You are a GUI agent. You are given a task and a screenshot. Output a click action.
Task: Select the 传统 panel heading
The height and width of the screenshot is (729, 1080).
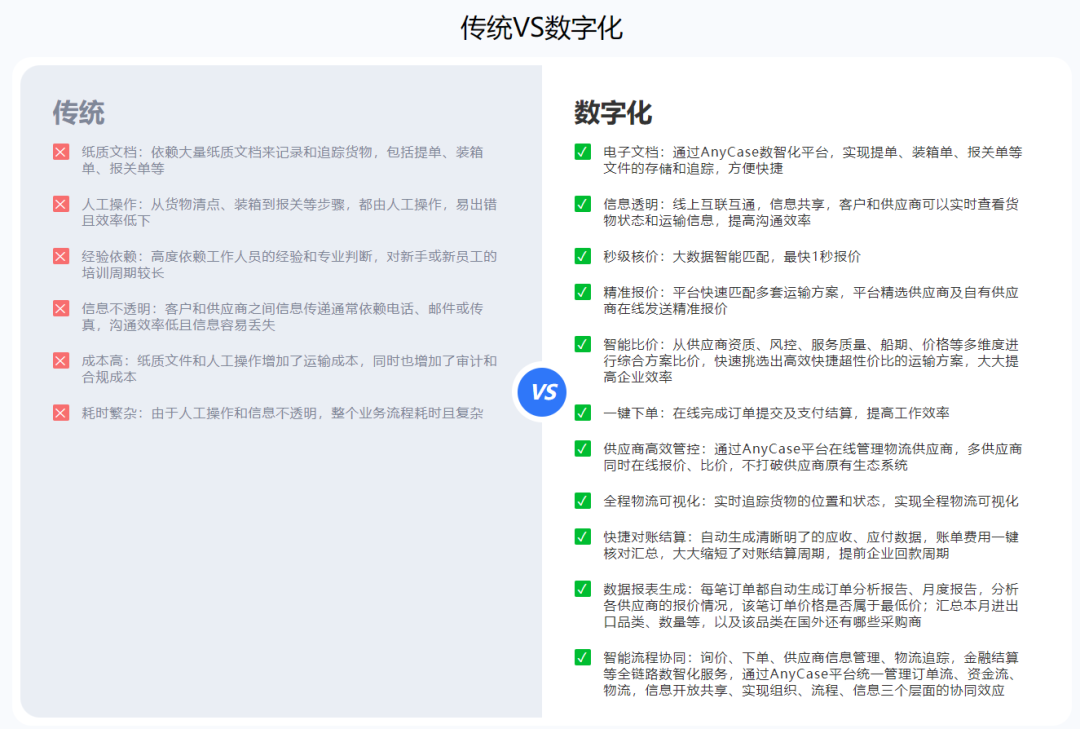click(x=78, y=112)
